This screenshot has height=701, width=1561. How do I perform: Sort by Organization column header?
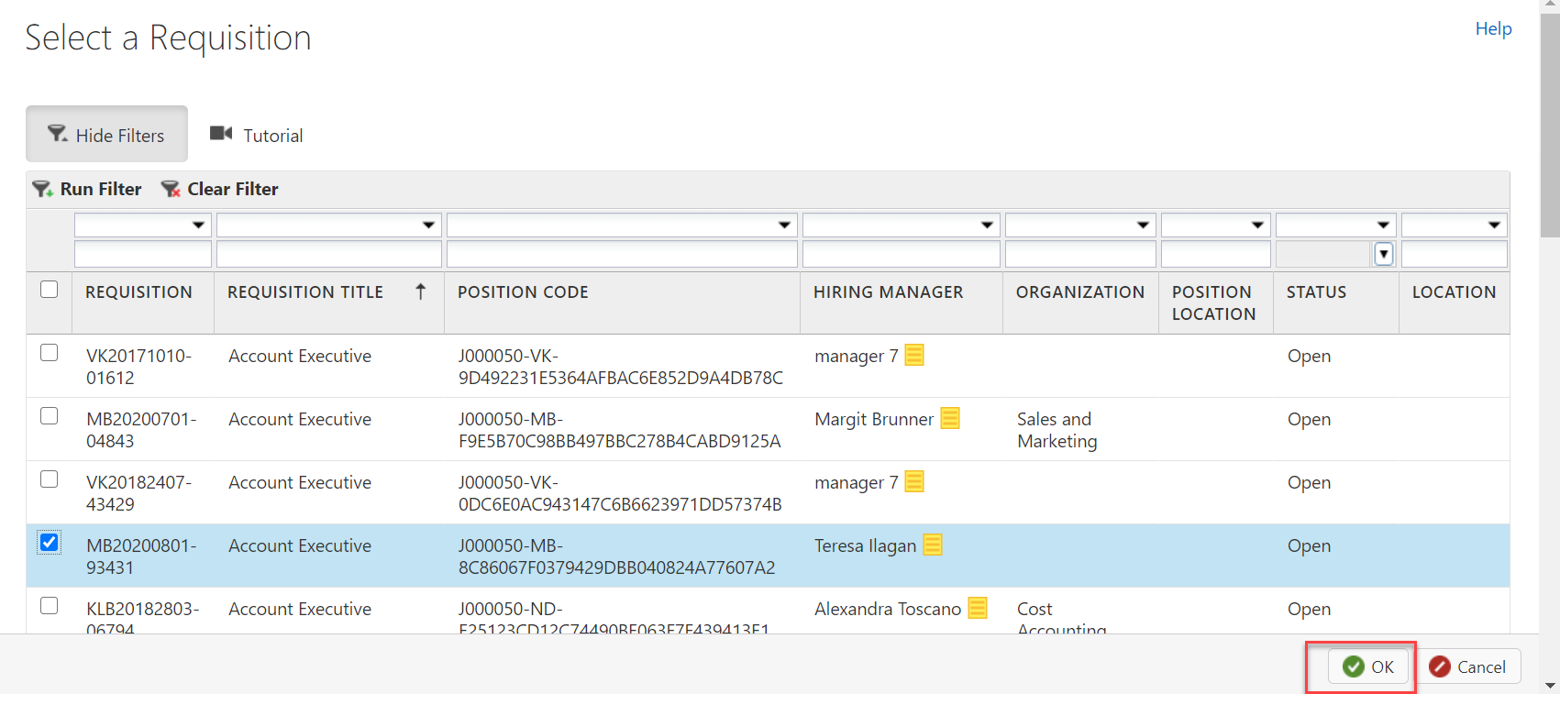pos(1080,292)
